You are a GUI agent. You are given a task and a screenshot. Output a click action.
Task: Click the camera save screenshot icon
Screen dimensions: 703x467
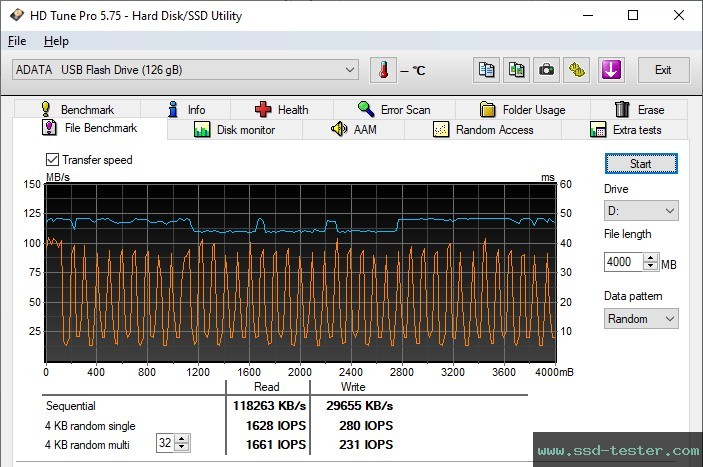tap(547, 70)
